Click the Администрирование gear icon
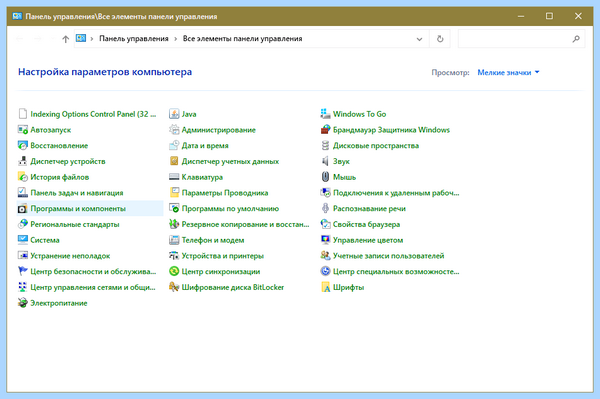The height and width of the screenshot is (399, 600). point(174,130)
